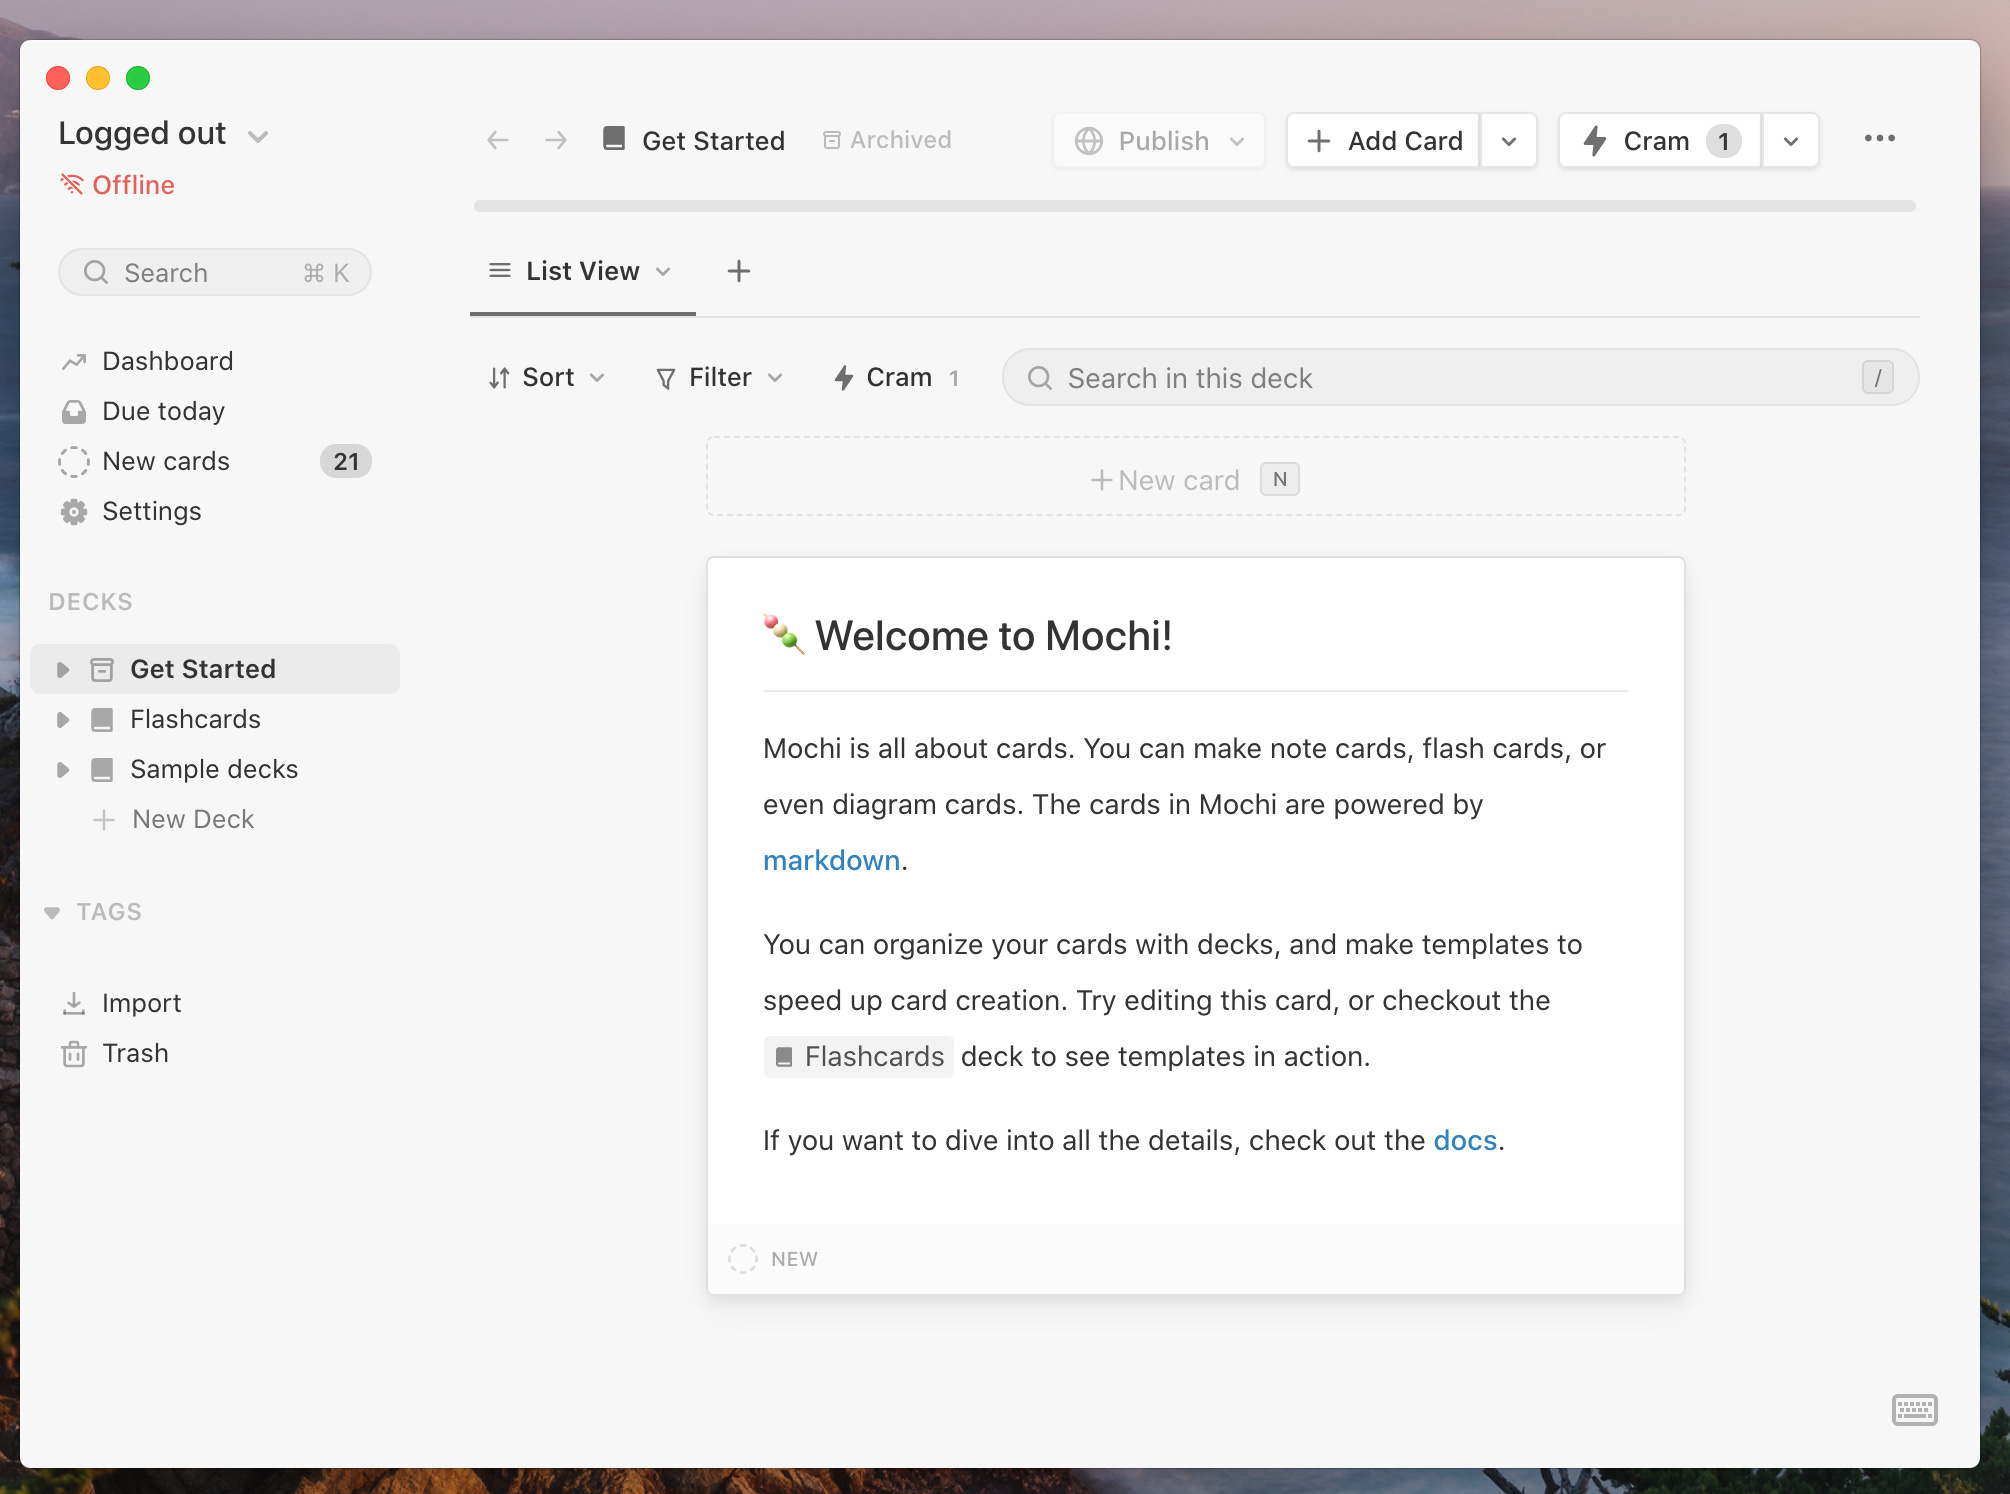Select the List View tab
The width and height of the screenshot is (2010, 1494).
(x=582, y=271)
